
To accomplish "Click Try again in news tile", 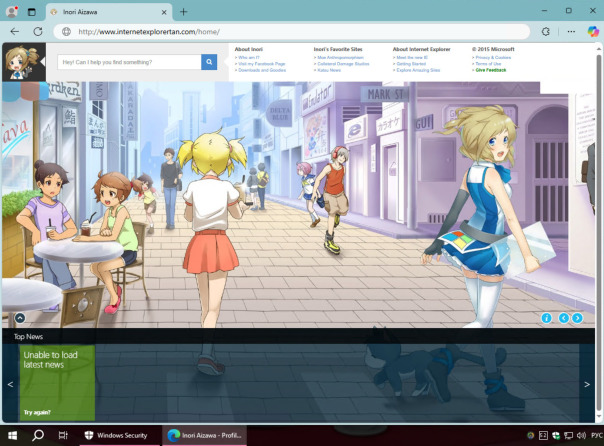I will coord(37,412).
